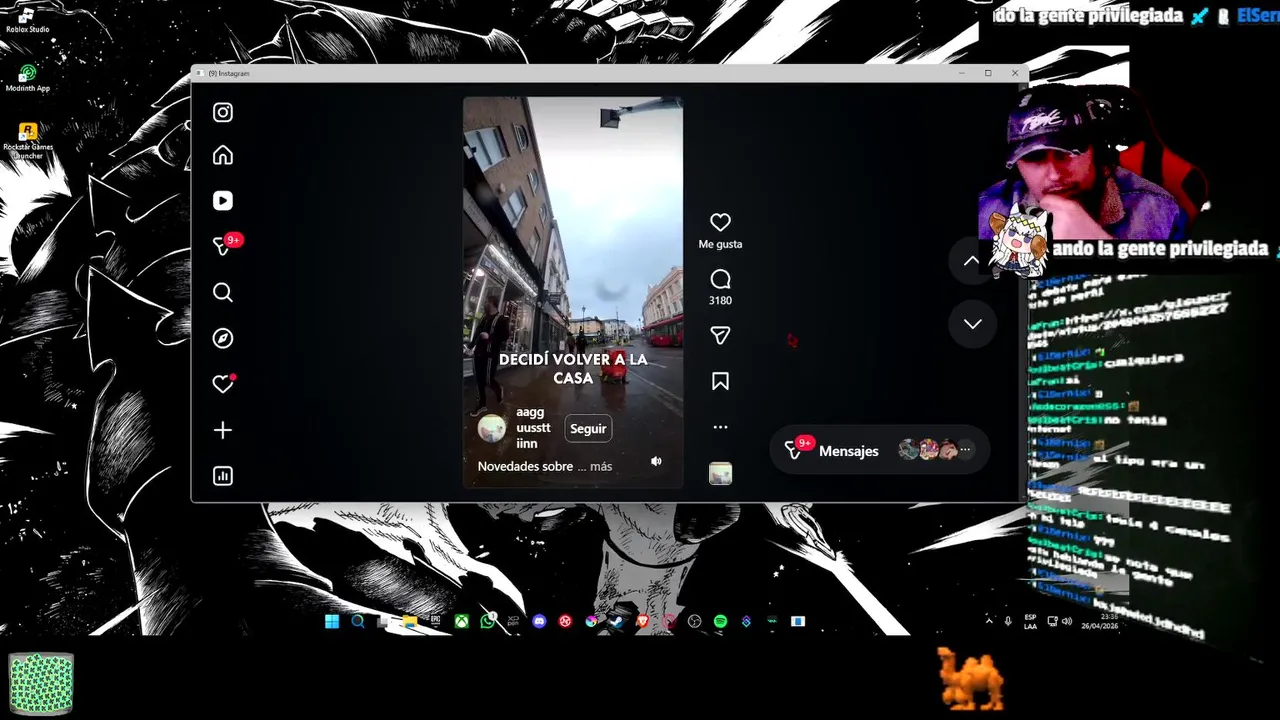Like the reel with Me gusta heart
Viewport: 1280px width, 720px height.
pos(720,223)
